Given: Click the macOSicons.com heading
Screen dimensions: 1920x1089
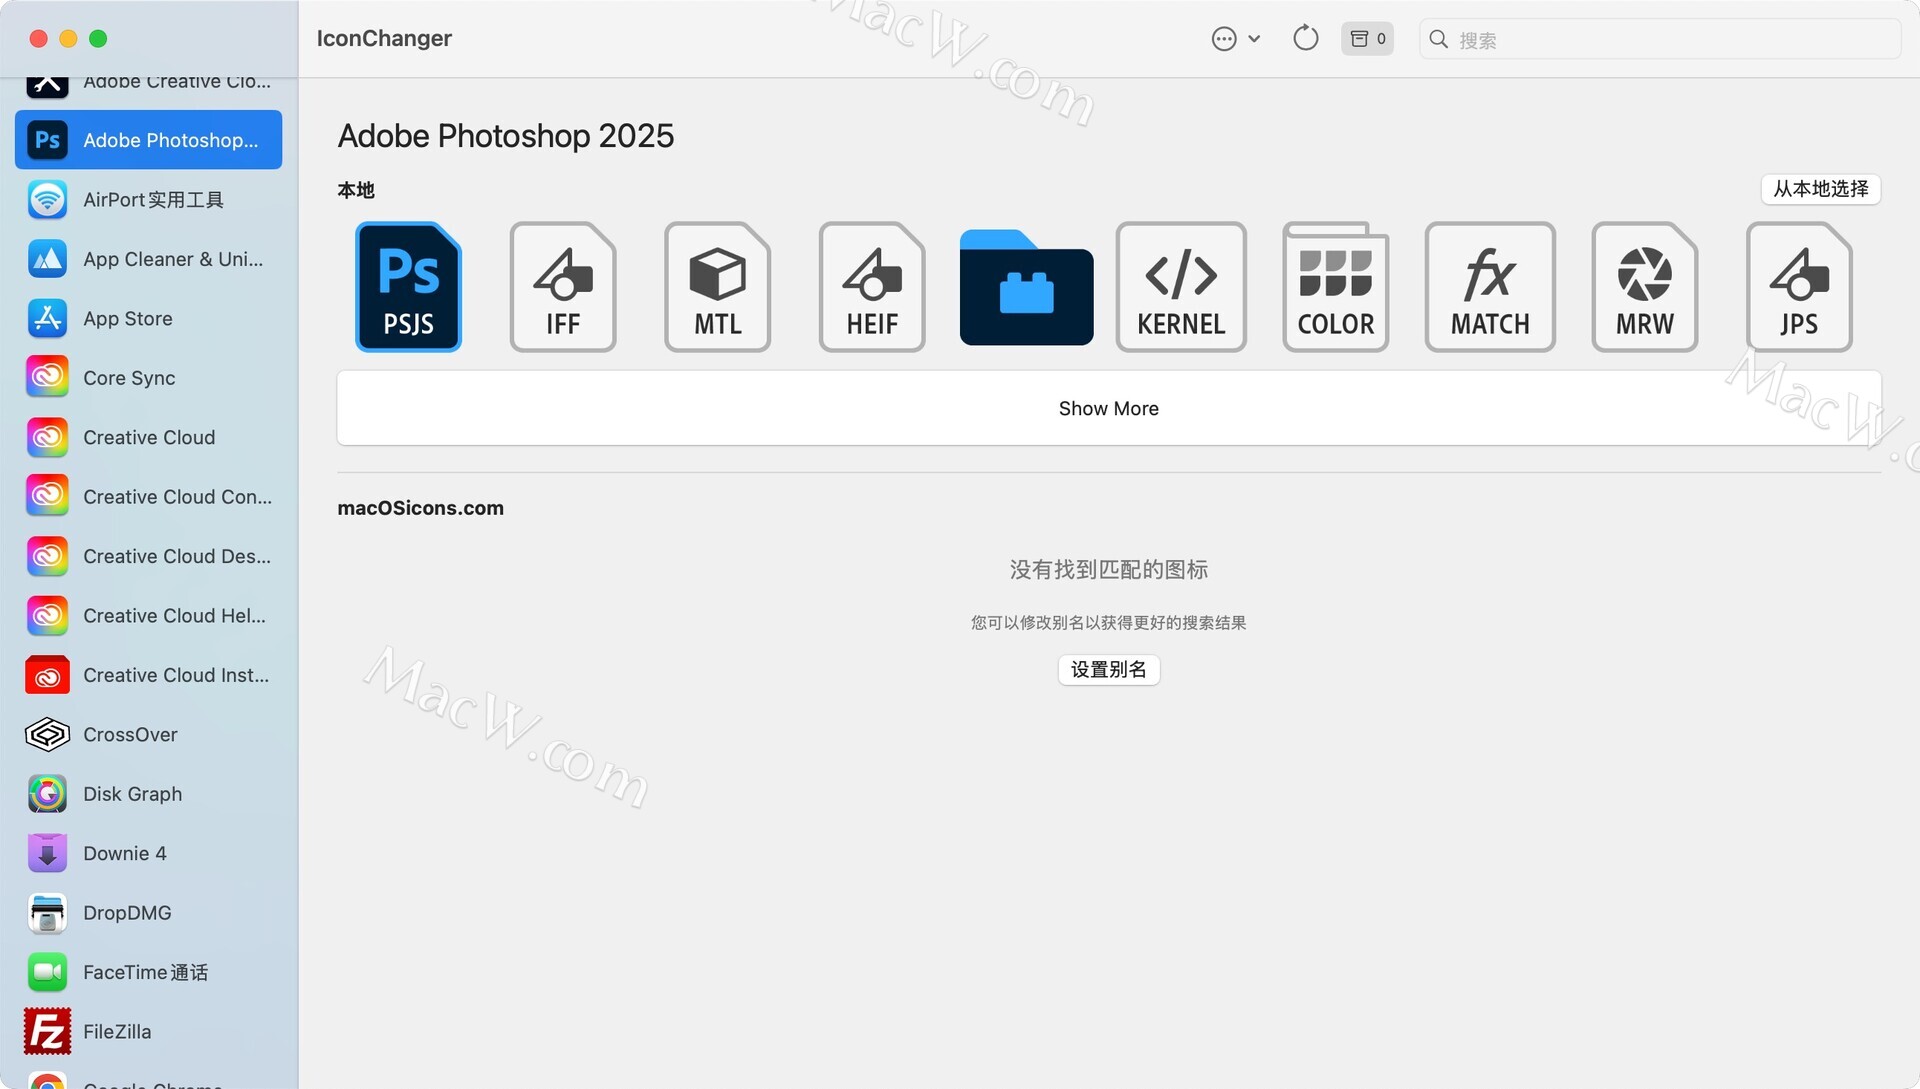Looking at the screenshot, I should (x=420, y=508).
